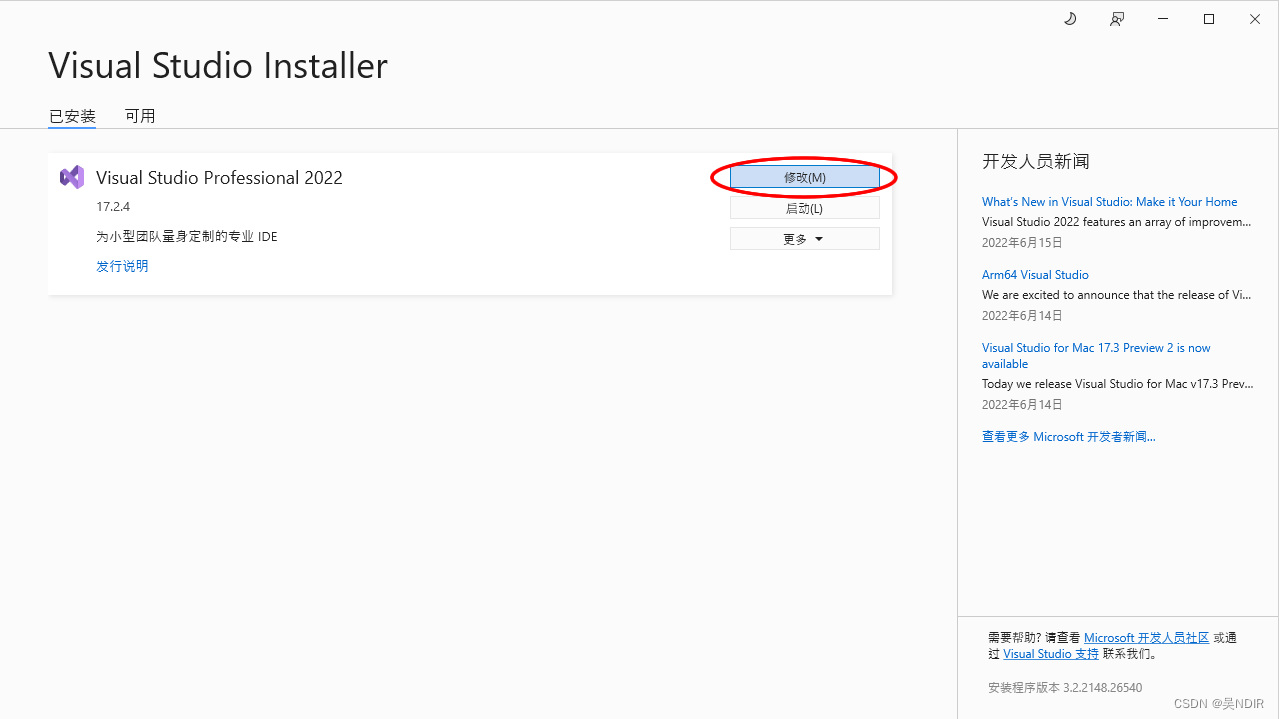Click the Visual Studio purple logo icon

[x=72, y=177]
